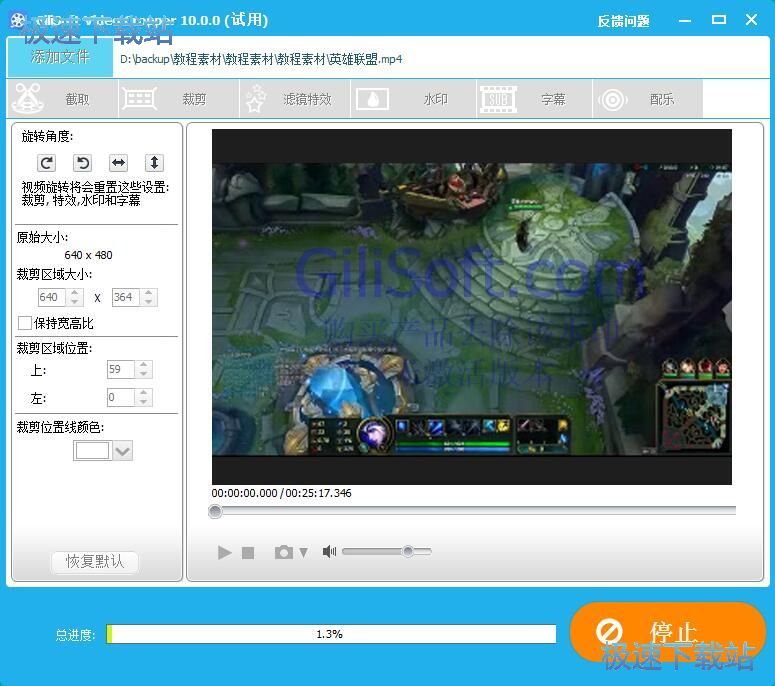Rotate video clockwise with the rotate-right icon
This screenshot has width=775, height=686.
coord(46,163)
